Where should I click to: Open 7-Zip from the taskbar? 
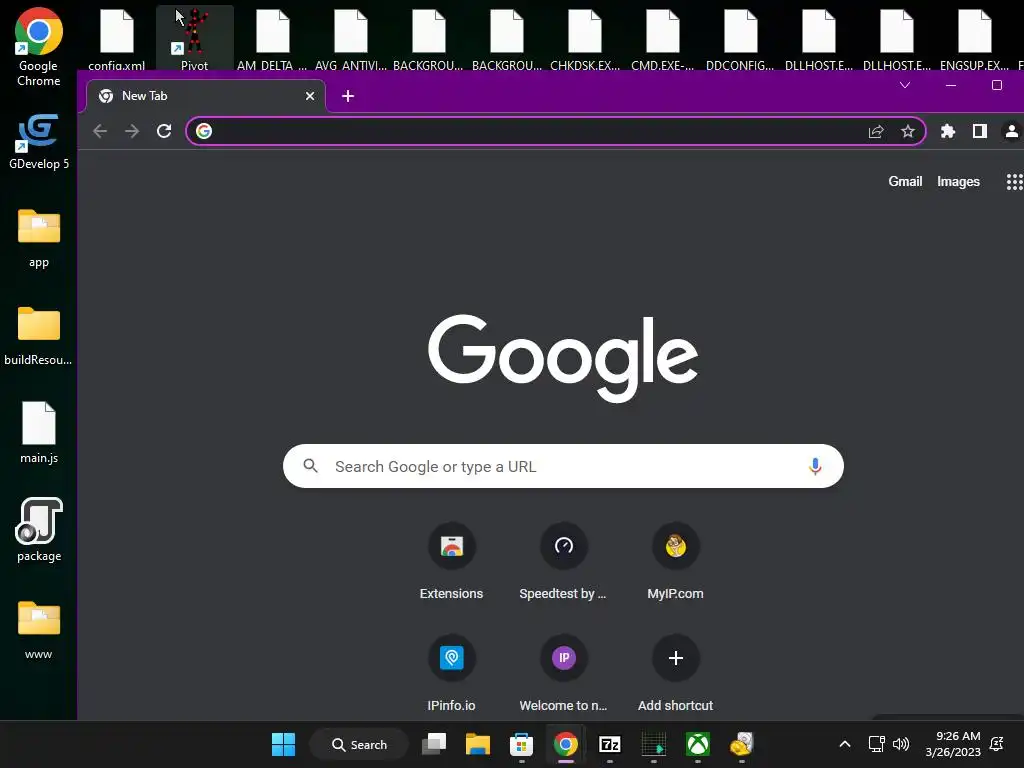[609, 744]
